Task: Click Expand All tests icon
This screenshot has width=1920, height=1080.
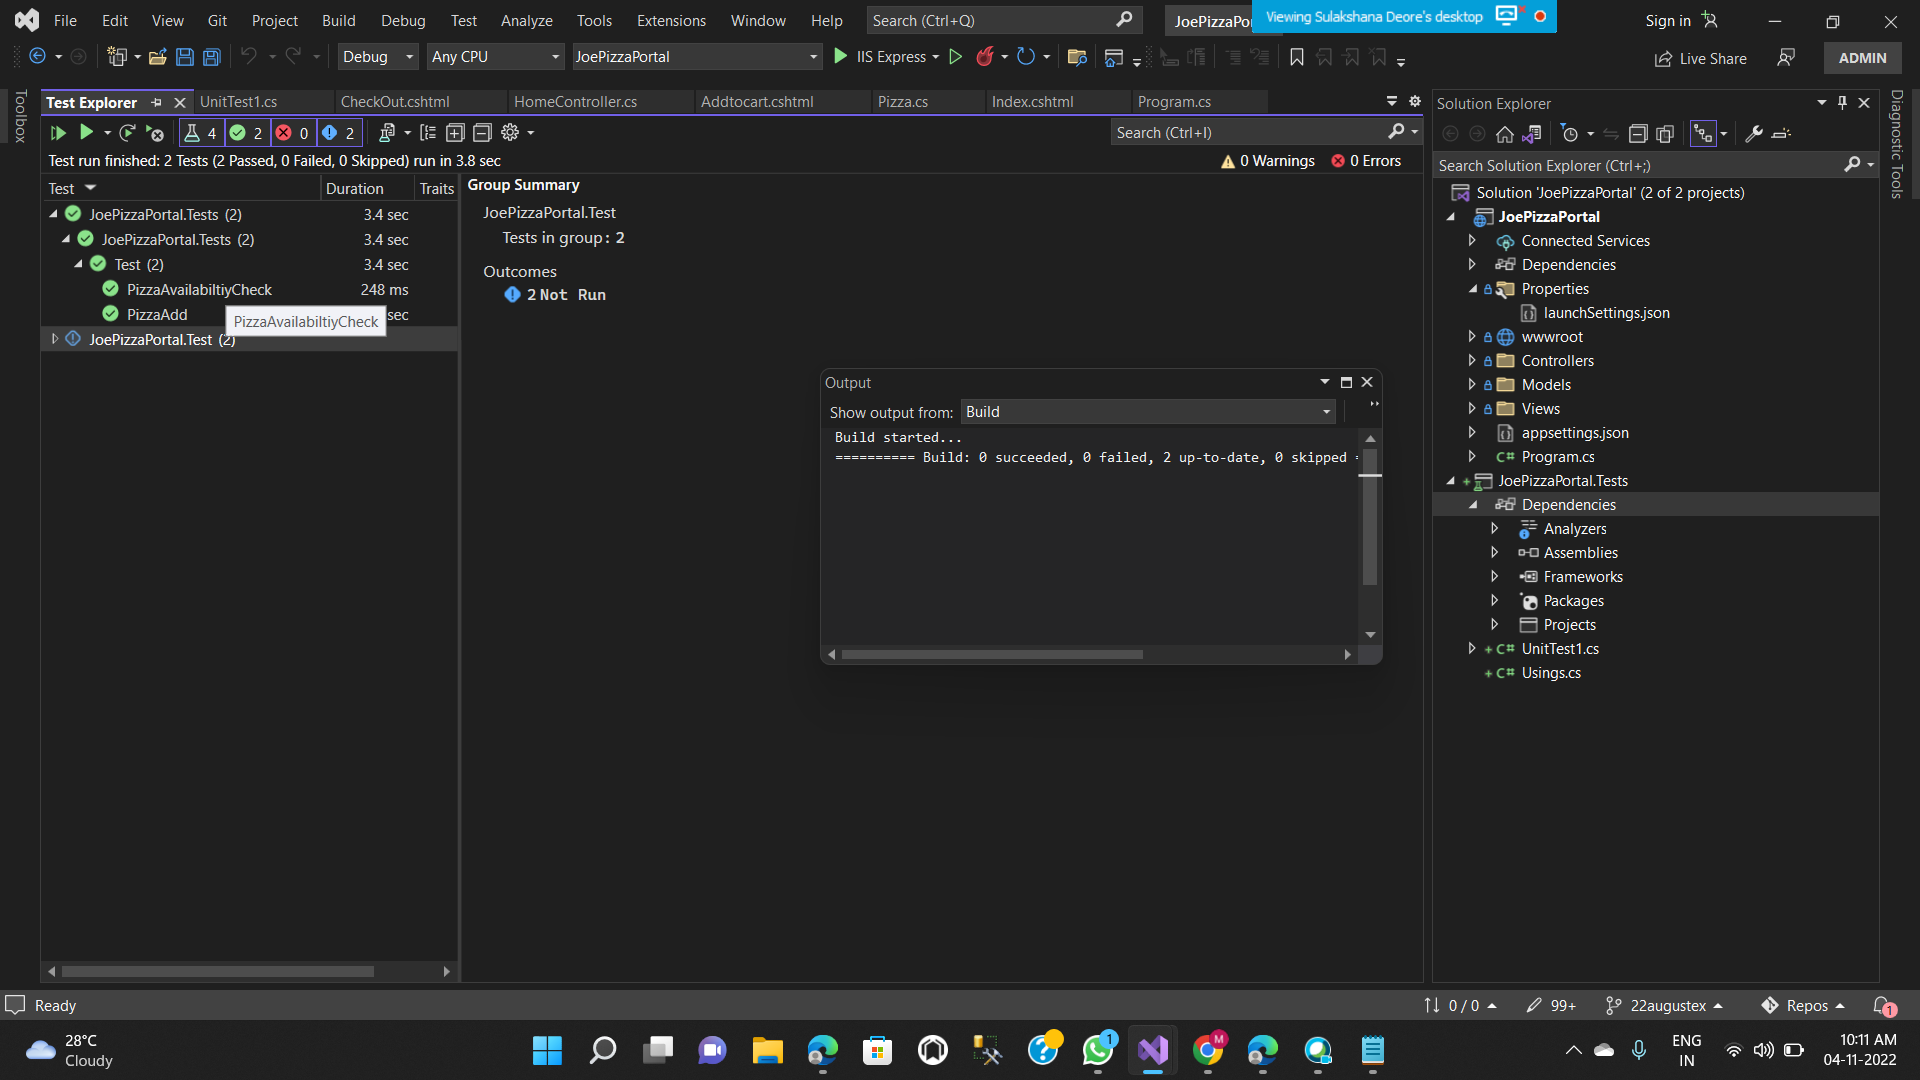Action: click(x=455, y=133)
